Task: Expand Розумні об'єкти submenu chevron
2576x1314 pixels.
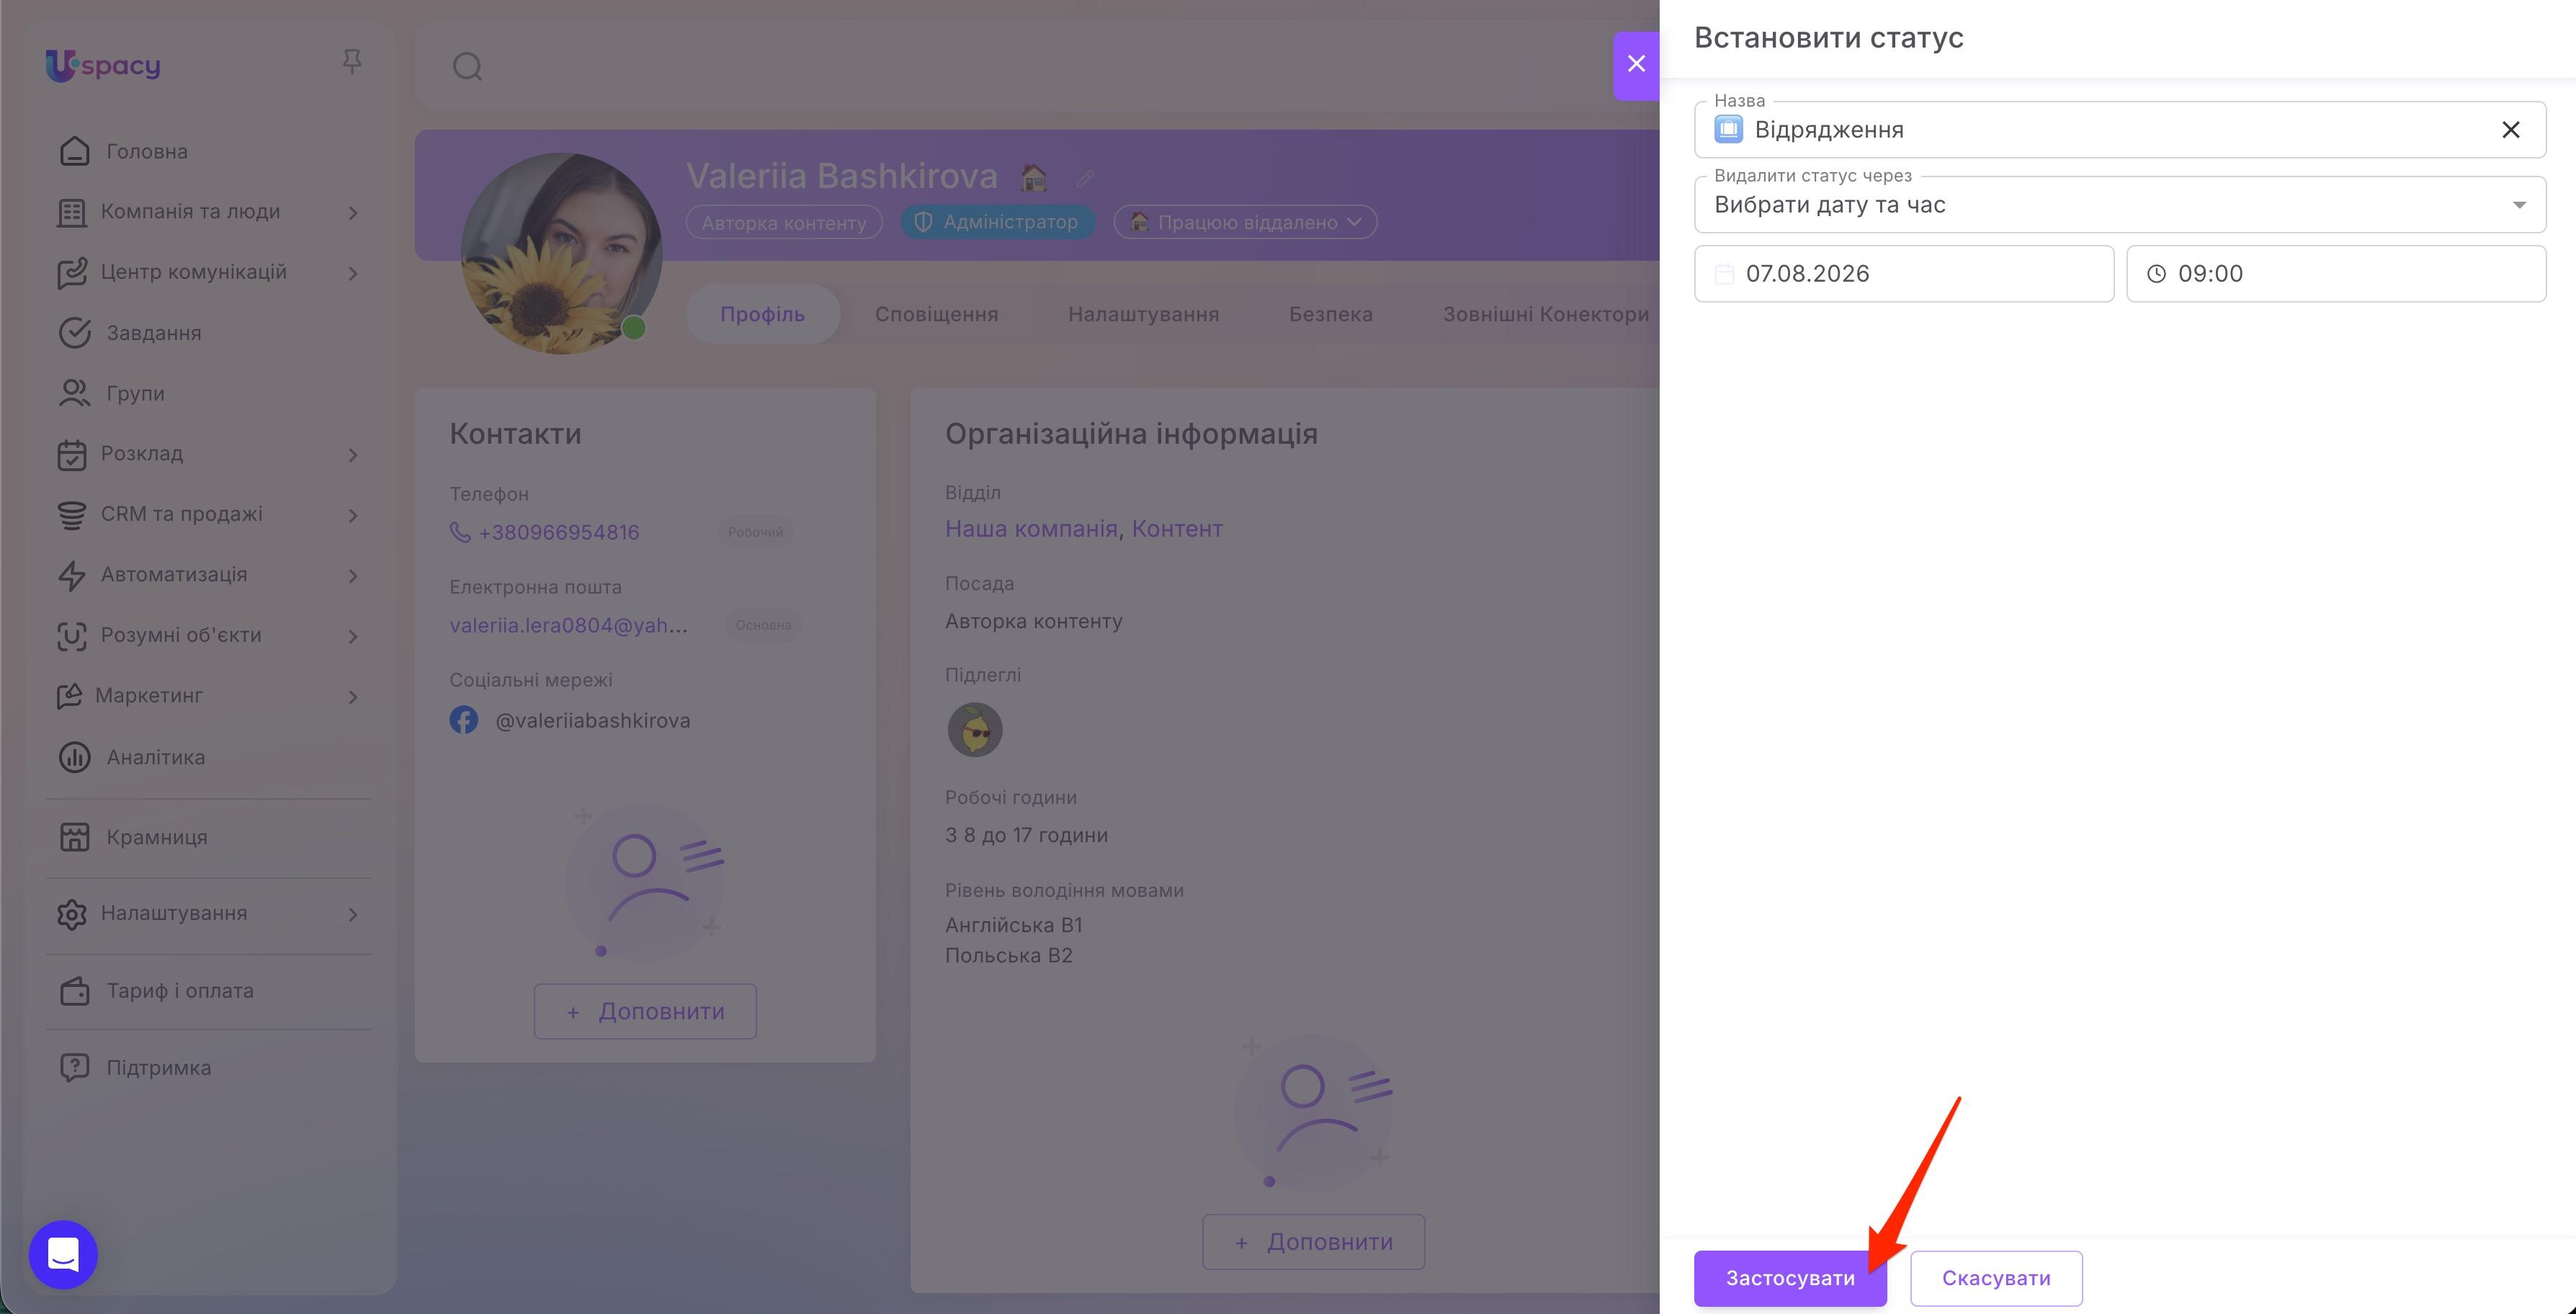Action: pos(352,636)
